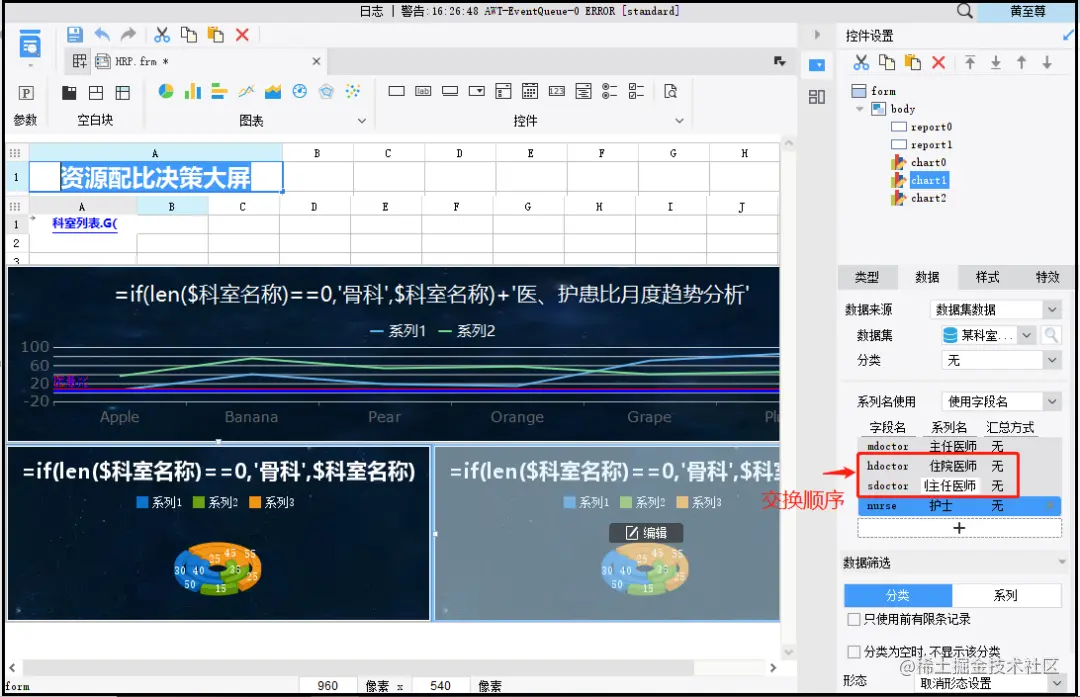Delete widget in the control settings panel

click(x=938, y=63)
